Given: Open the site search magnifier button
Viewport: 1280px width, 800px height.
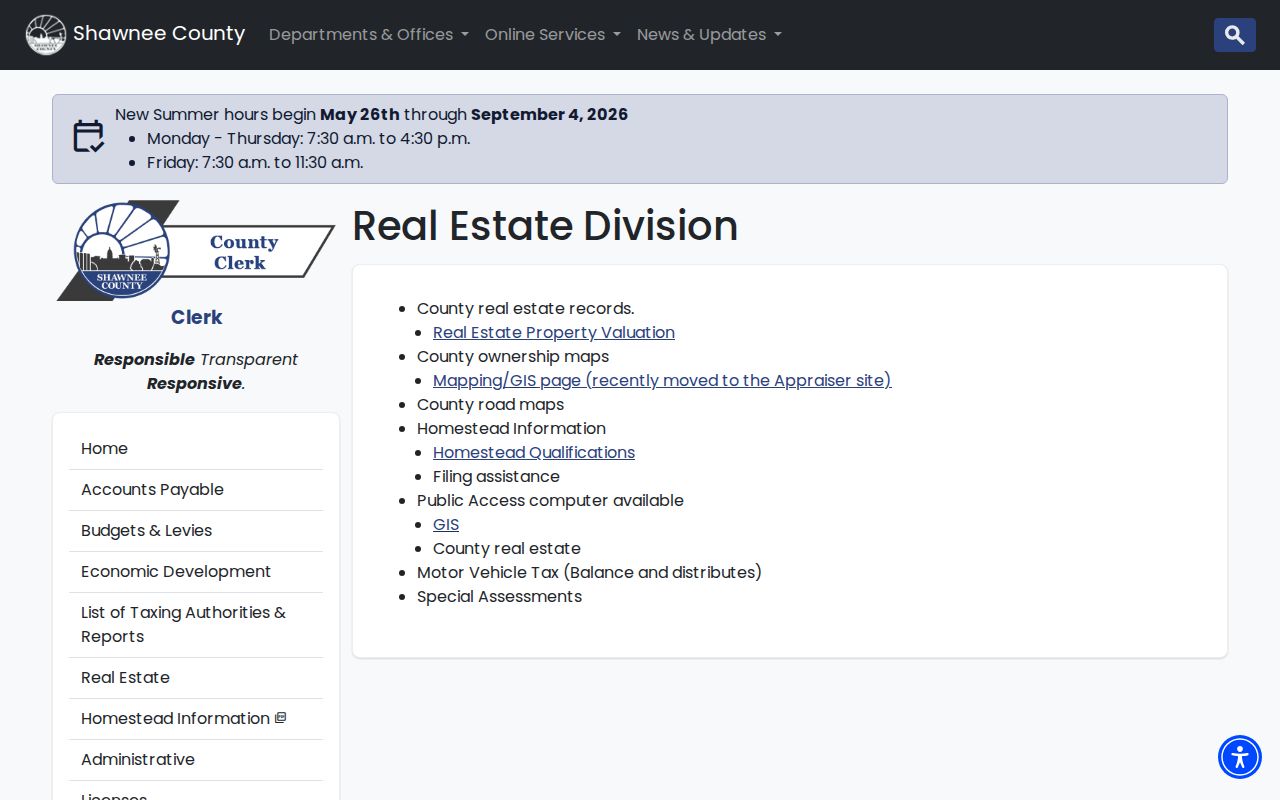Looking at the screenshot, I should [1235, 35].
